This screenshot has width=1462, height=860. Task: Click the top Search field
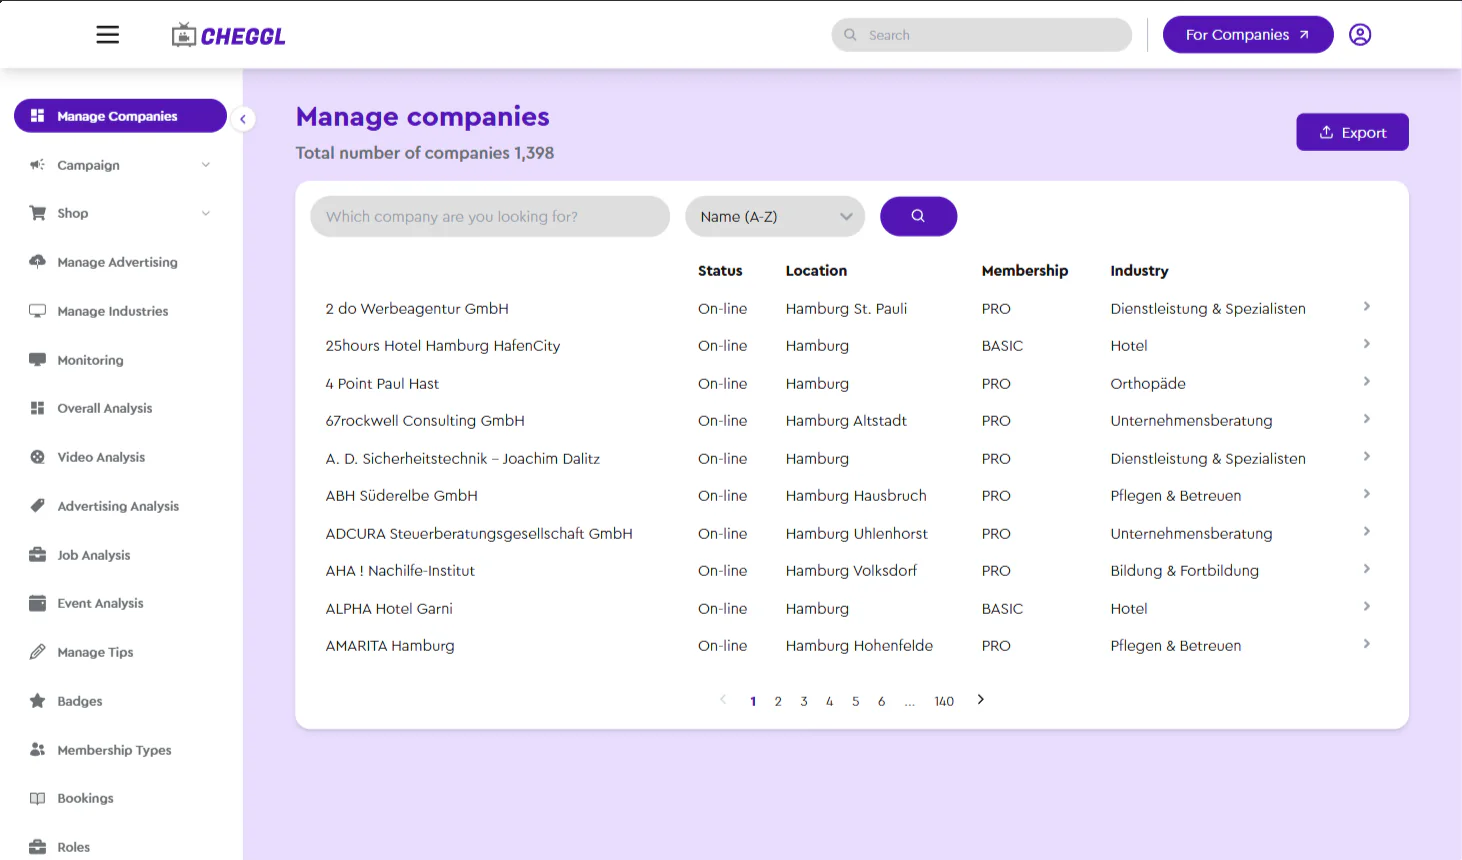point(981,35)
